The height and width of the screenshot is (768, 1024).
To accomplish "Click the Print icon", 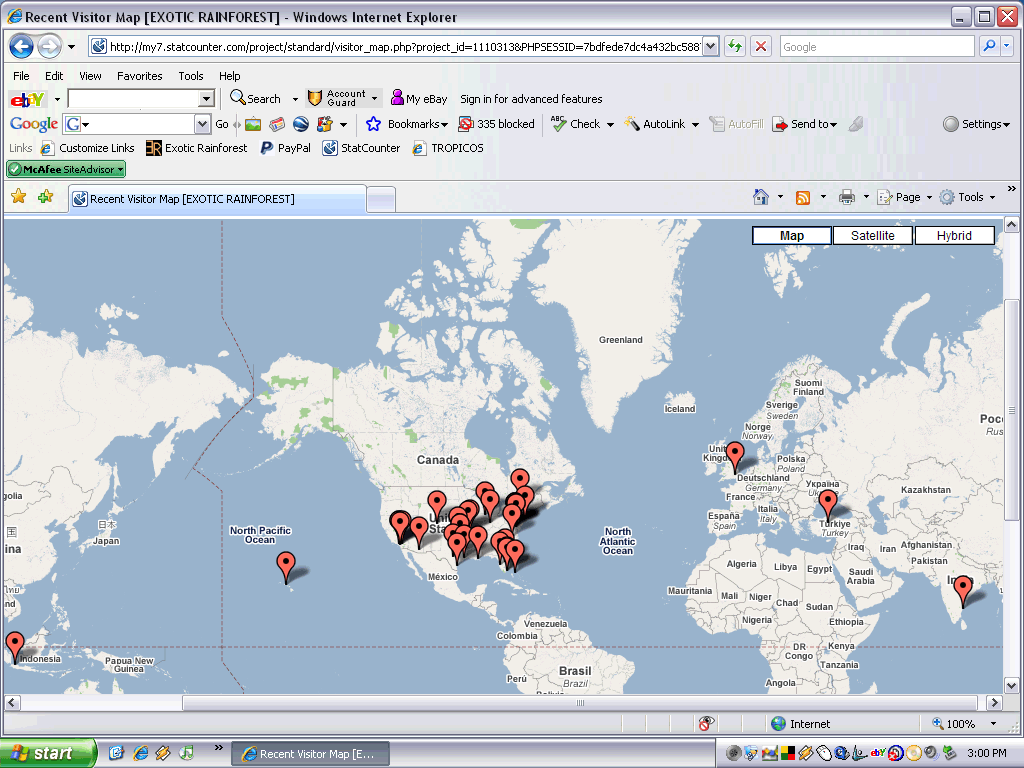I will tap(846, 197).
